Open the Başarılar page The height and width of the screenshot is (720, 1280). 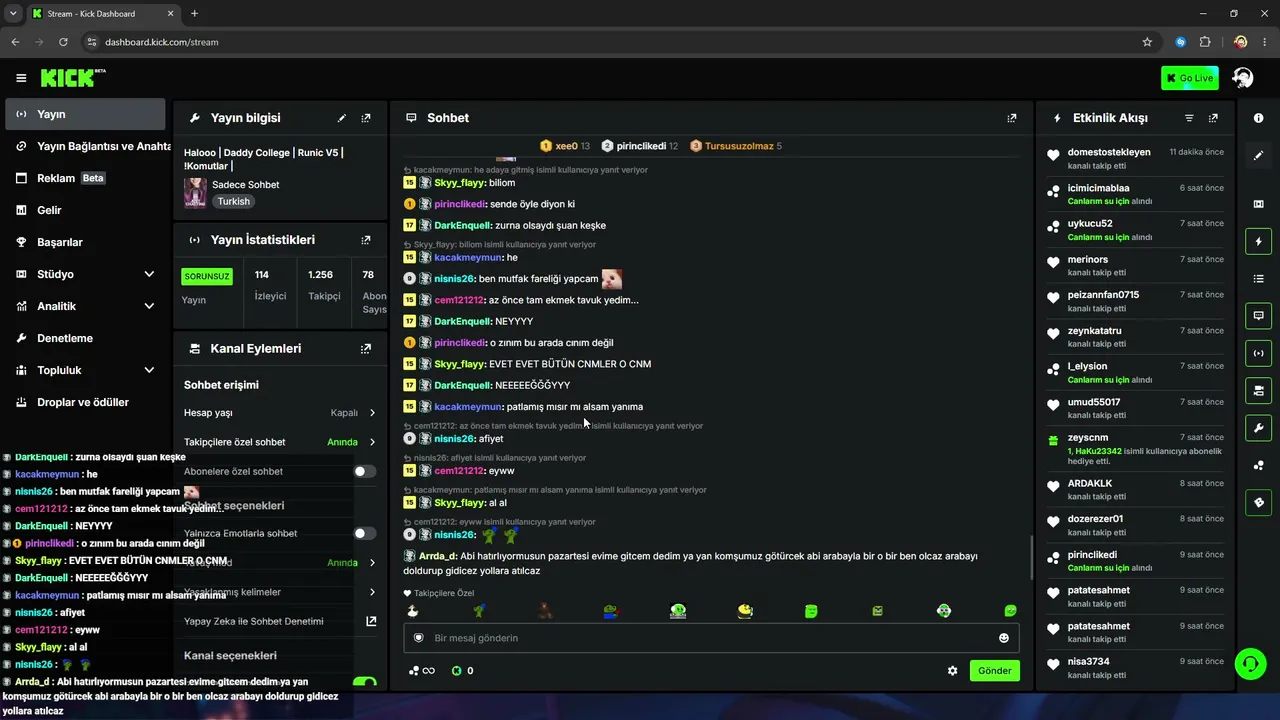tap(87, 242)
